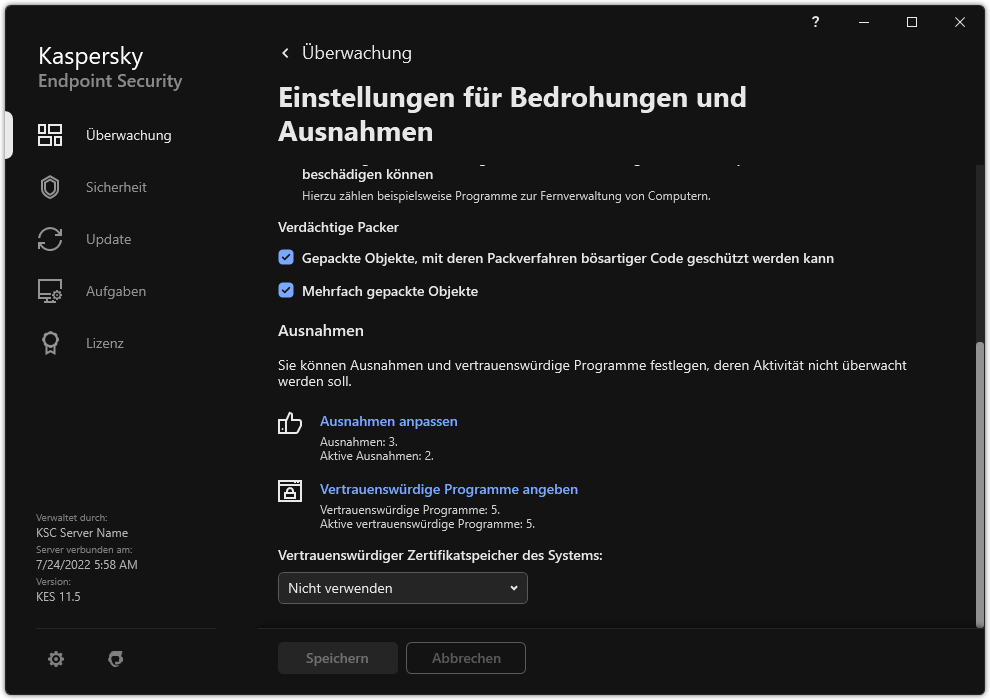Disable packed objects malicious code protection checkbox
This screenshot has height=700, width=990.
click(x=286, y=257)
